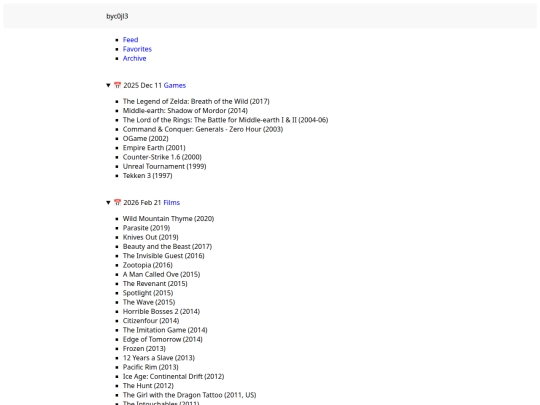Image resolution: width=540 pixels, height=405 pixels.
Task: Select Counter-Strike 1.6 (2000) entry
Action: point(162,157)
